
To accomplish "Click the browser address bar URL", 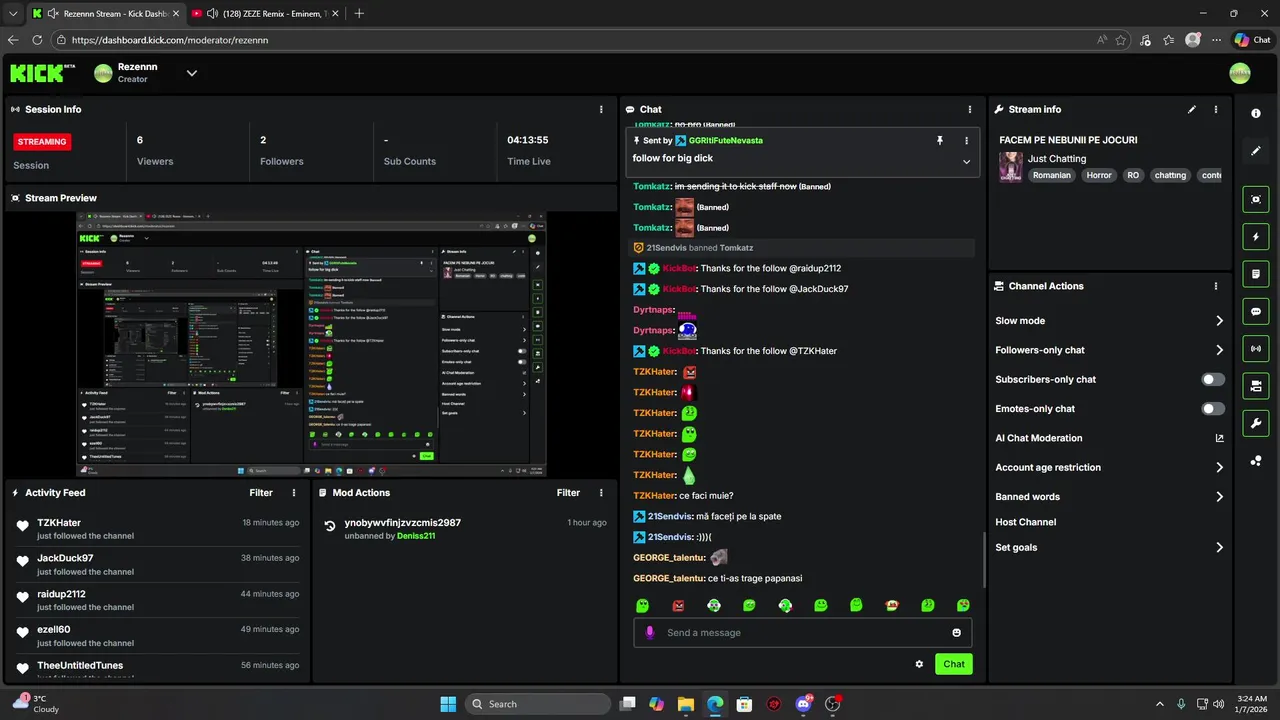I will [170, 40].
